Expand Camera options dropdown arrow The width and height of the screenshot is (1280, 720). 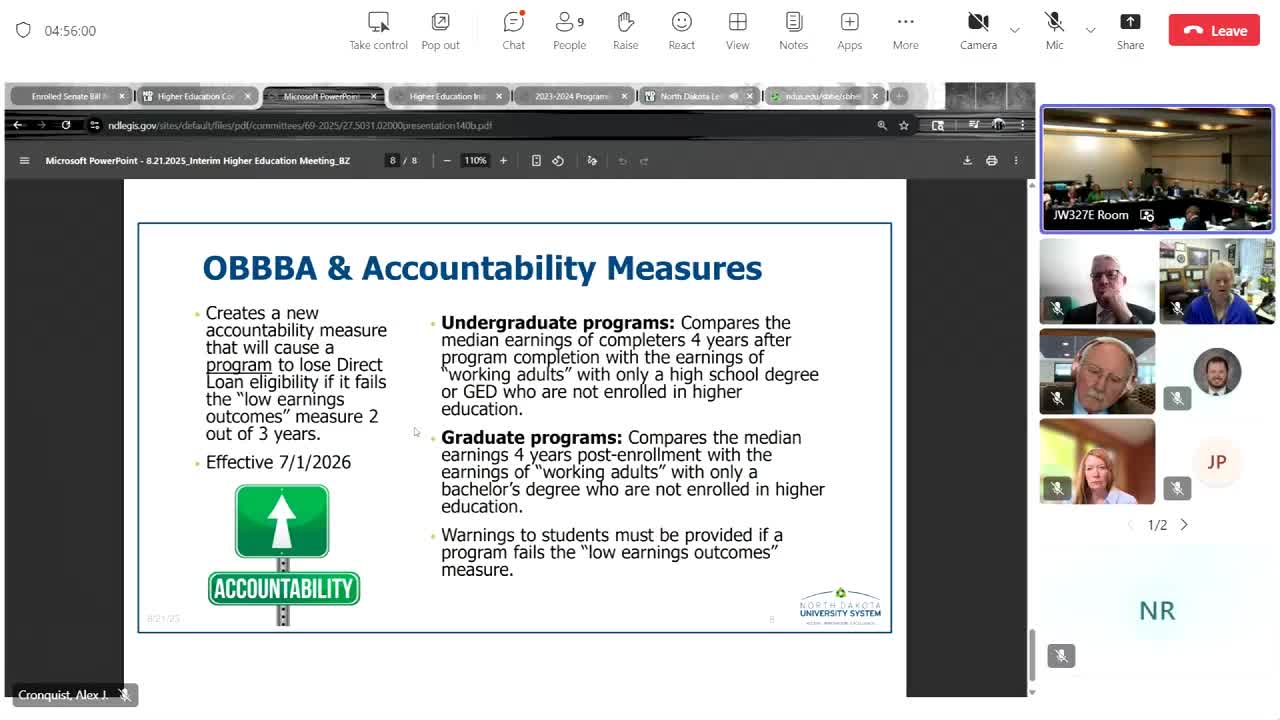point(1014,31)
